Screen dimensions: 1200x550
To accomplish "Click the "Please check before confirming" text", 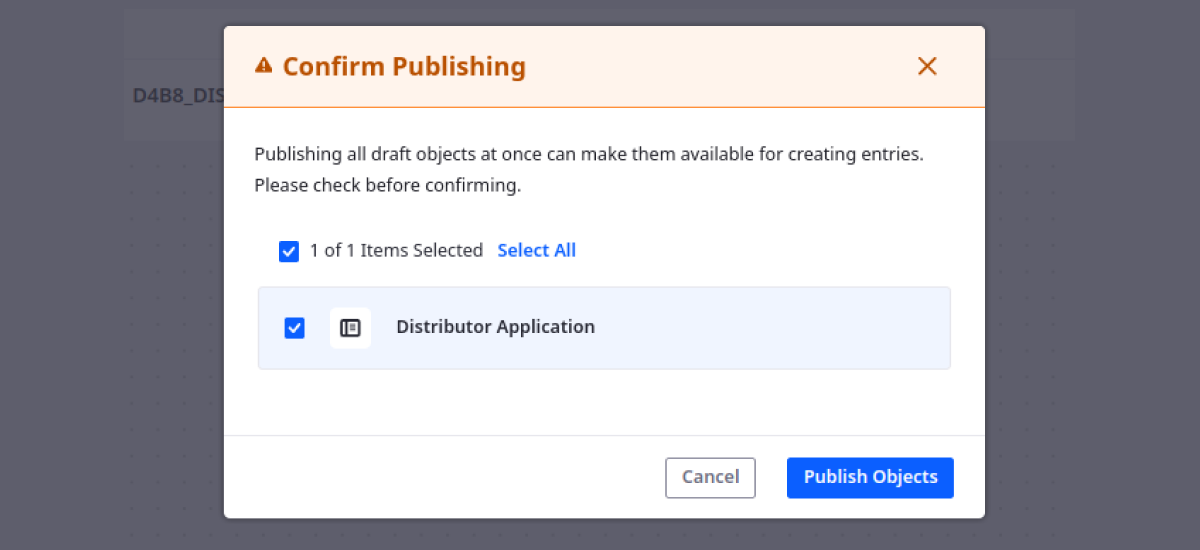I will click(x=387, y=186).
